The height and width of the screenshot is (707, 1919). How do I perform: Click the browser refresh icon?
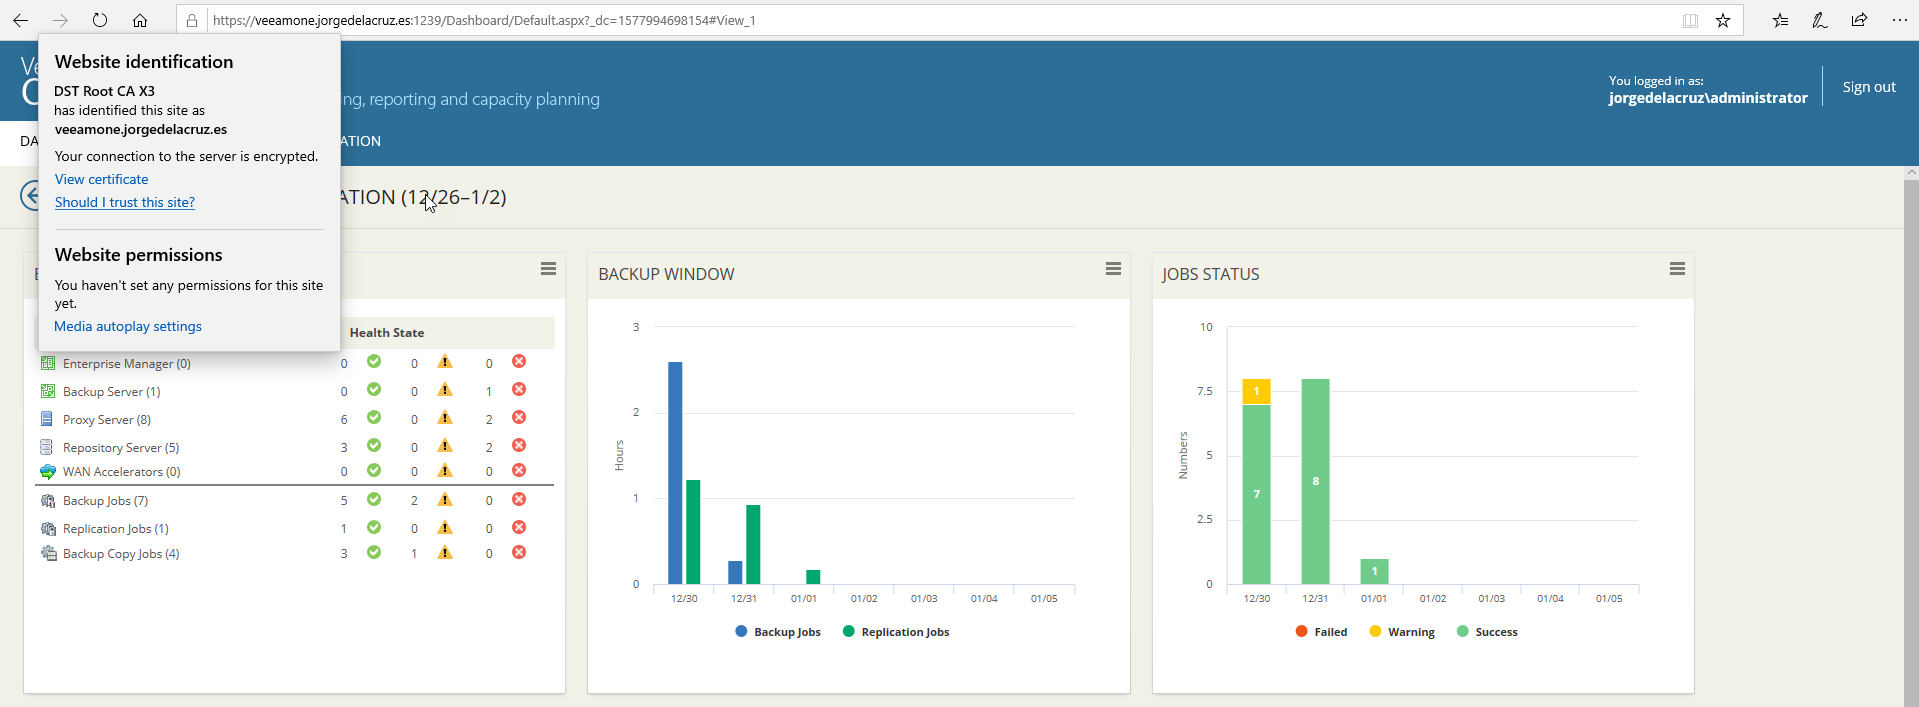[100, 20]
